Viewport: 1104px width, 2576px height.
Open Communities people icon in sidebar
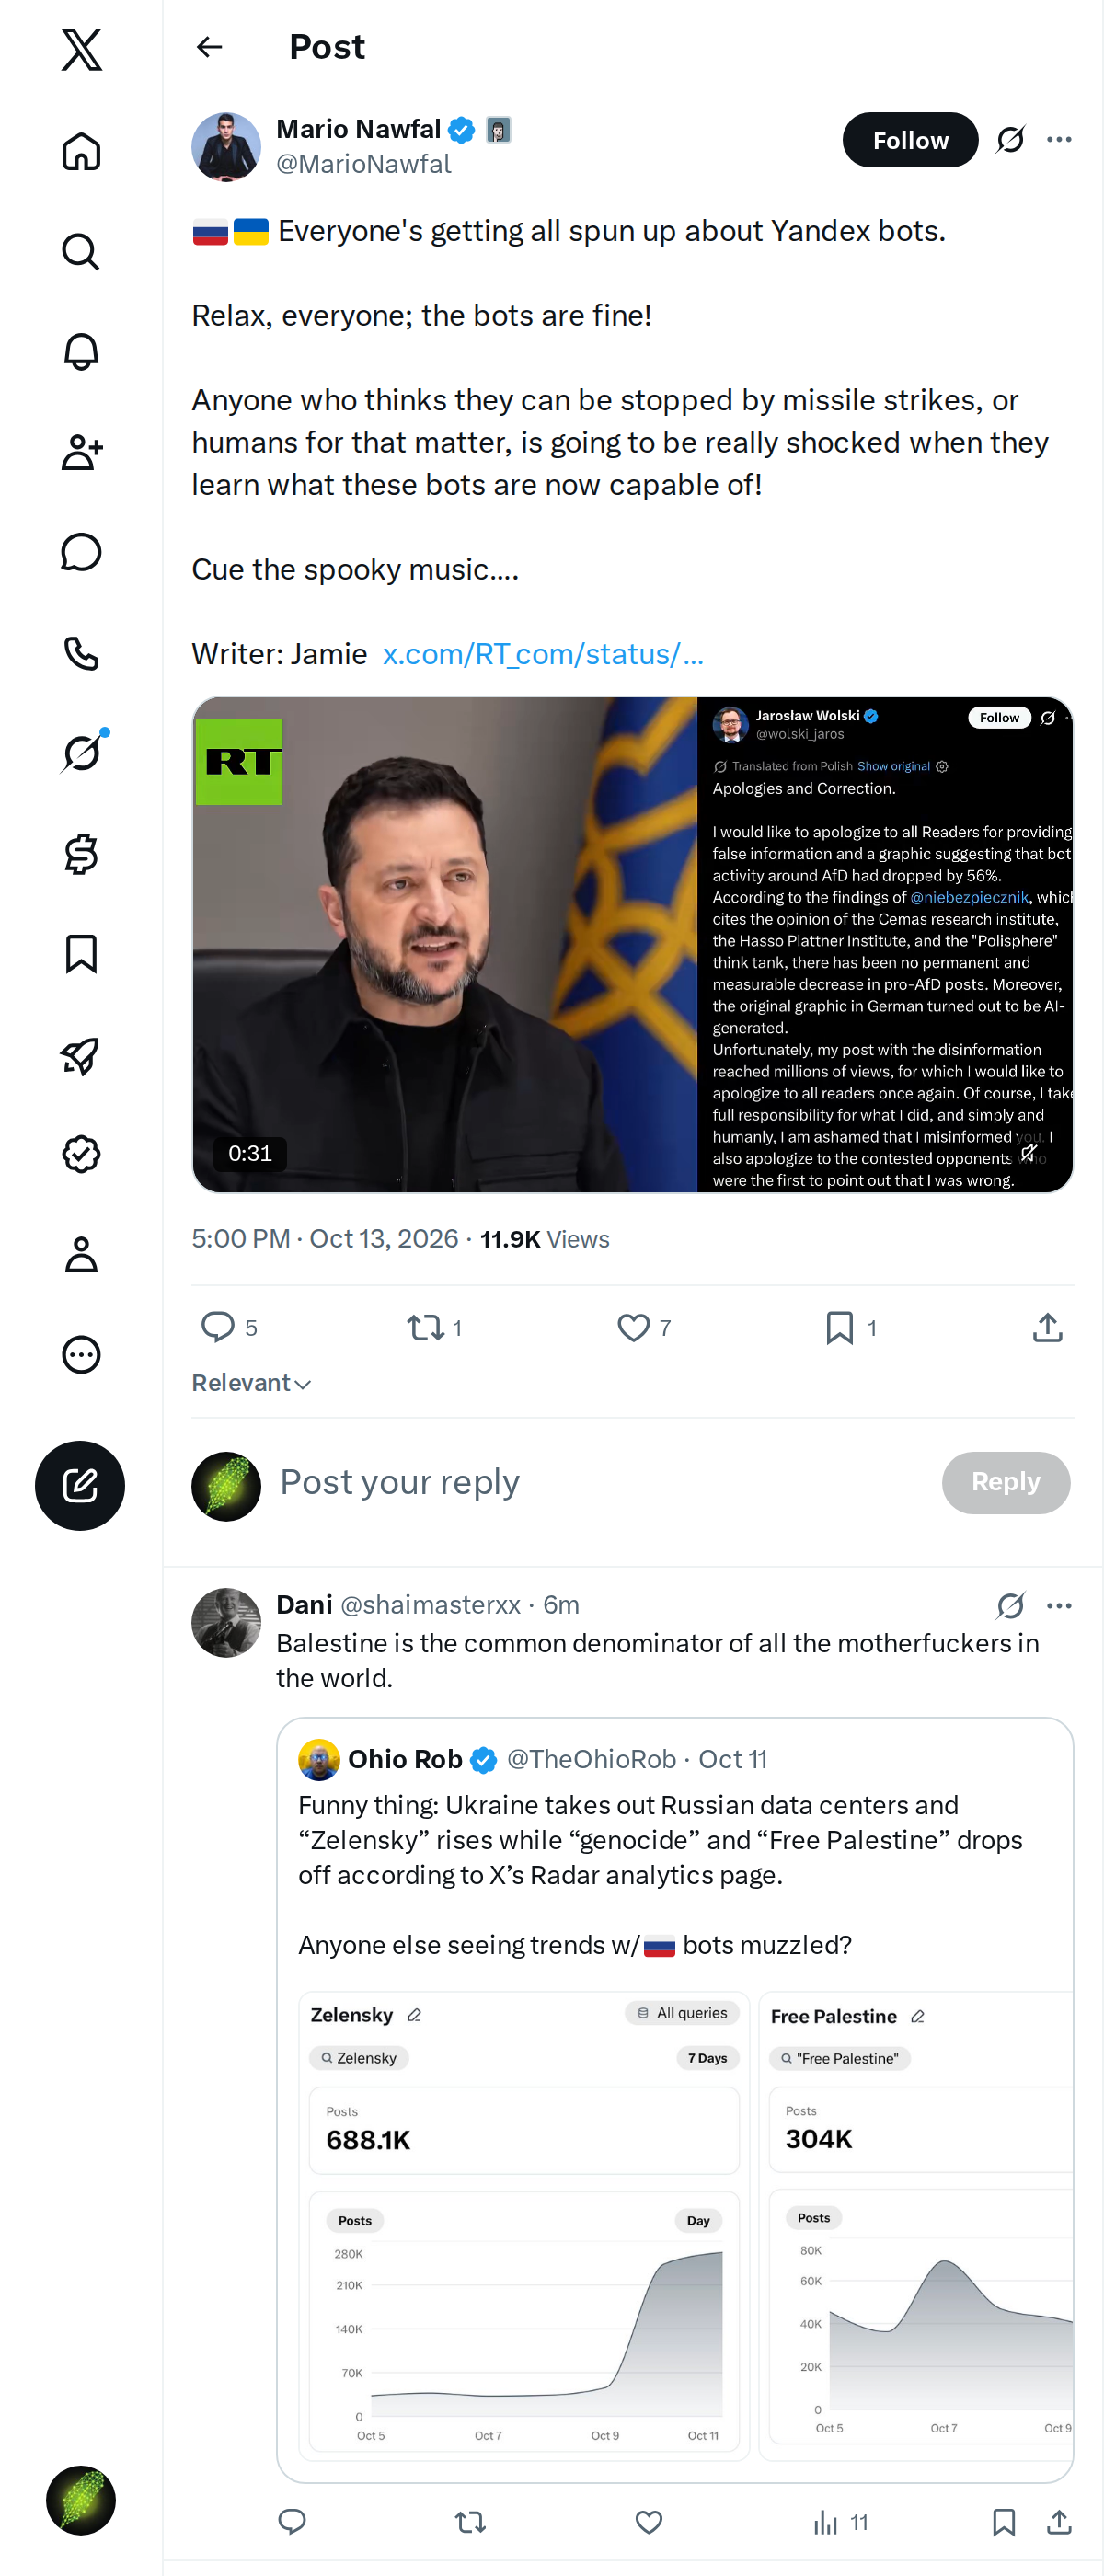tap(81, 452)
